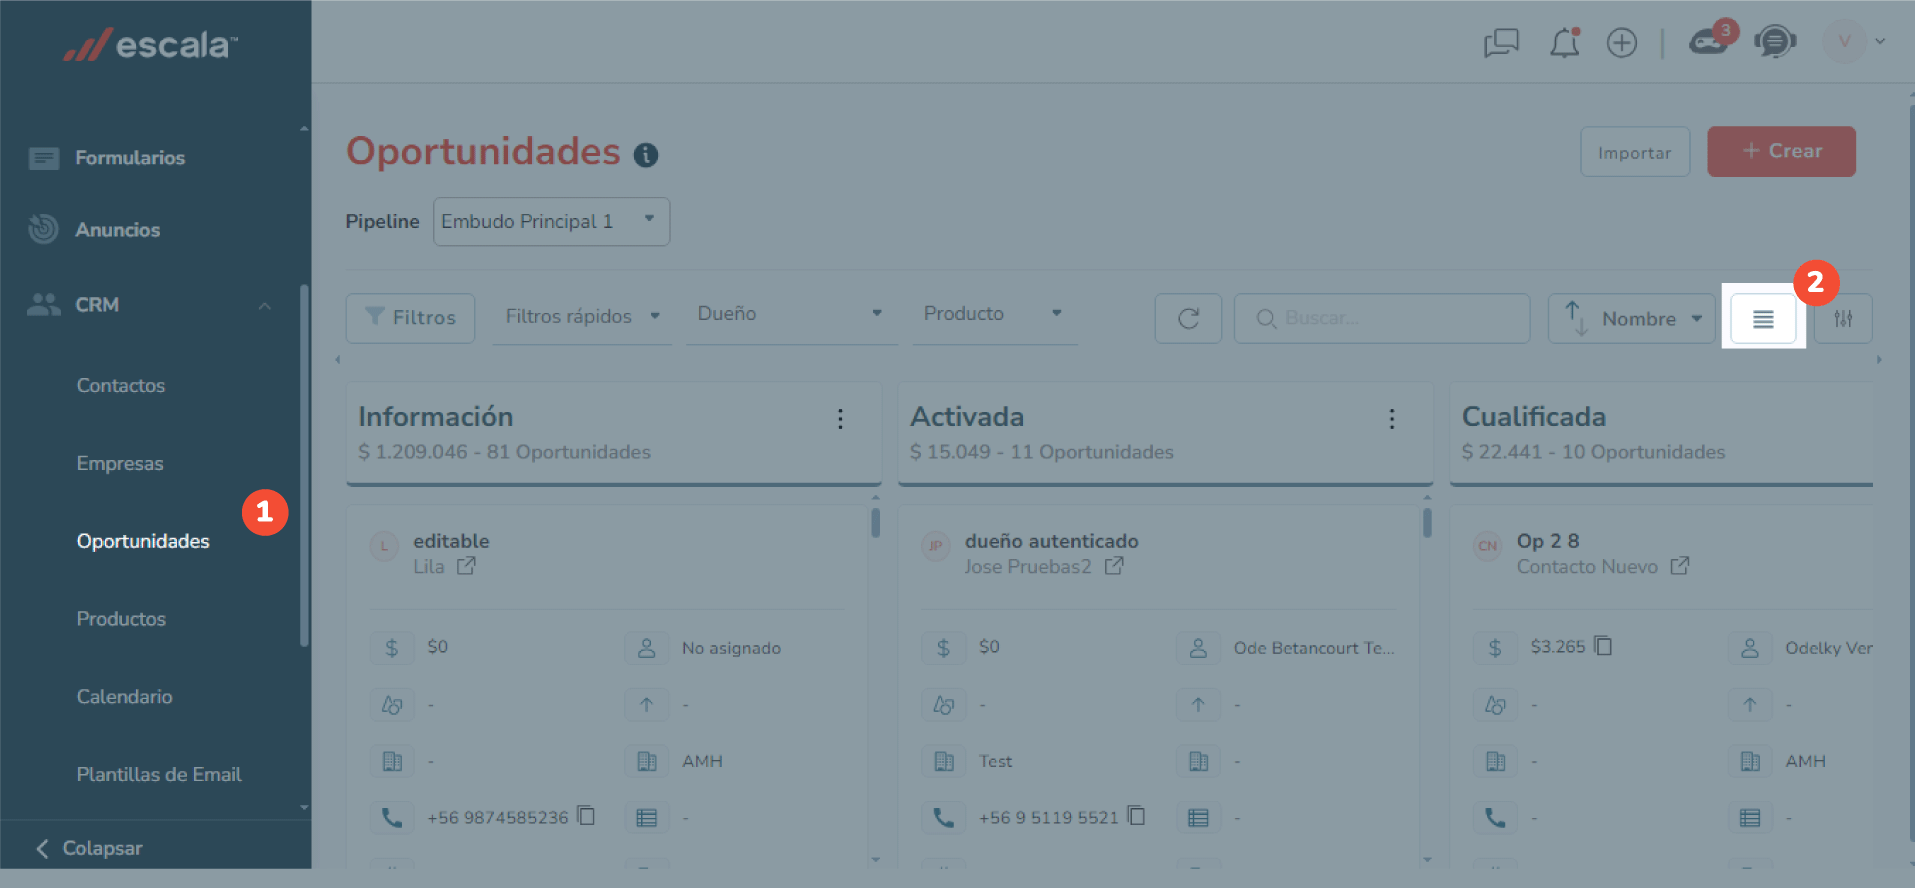Collapse the CRM menu section
The image size is (1915, 888).
[264, 305]
